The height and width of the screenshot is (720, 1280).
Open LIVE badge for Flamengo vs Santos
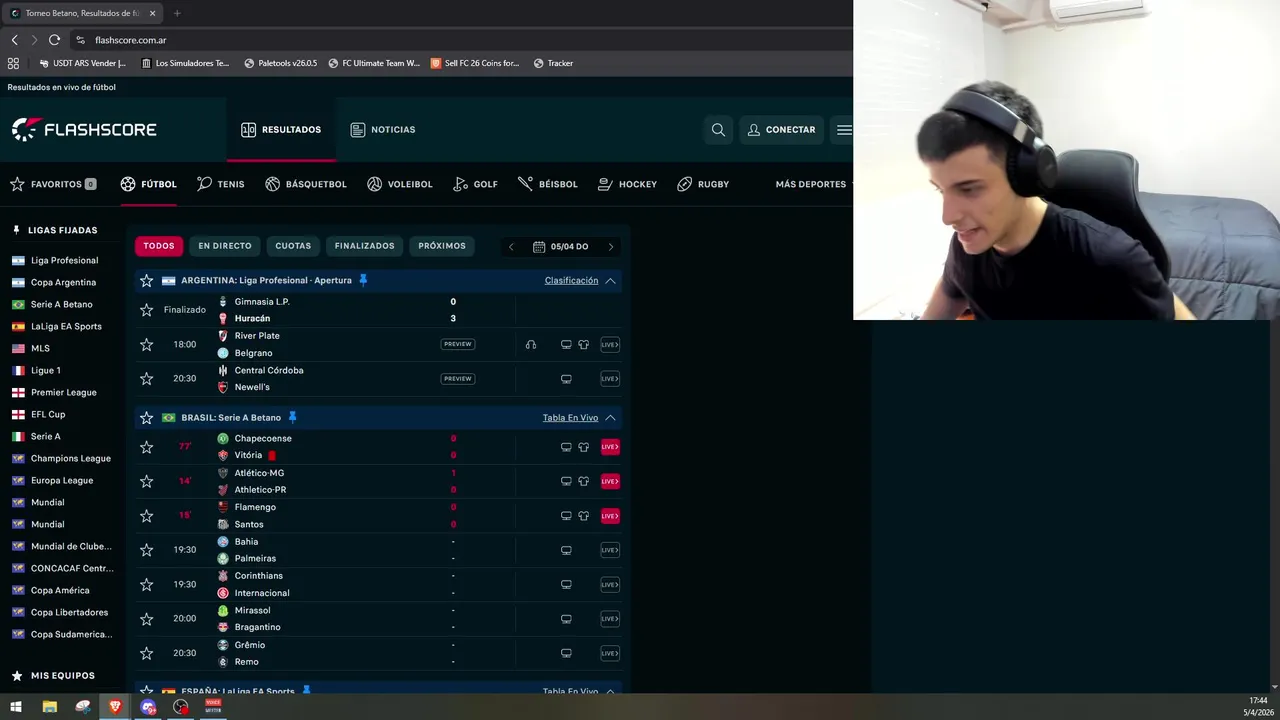point(610,516)
